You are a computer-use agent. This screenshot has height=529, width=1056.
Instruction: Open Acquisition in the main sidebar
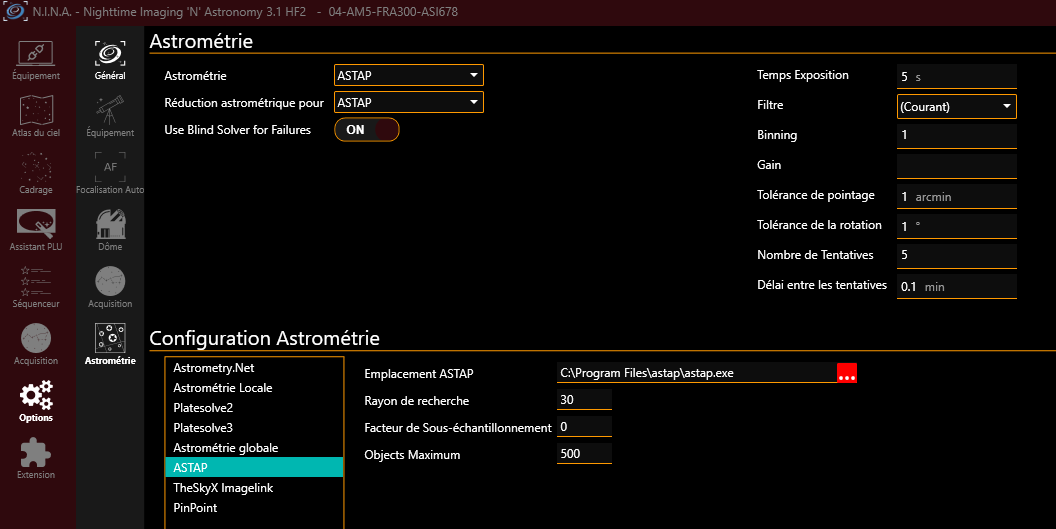point(36,344)
